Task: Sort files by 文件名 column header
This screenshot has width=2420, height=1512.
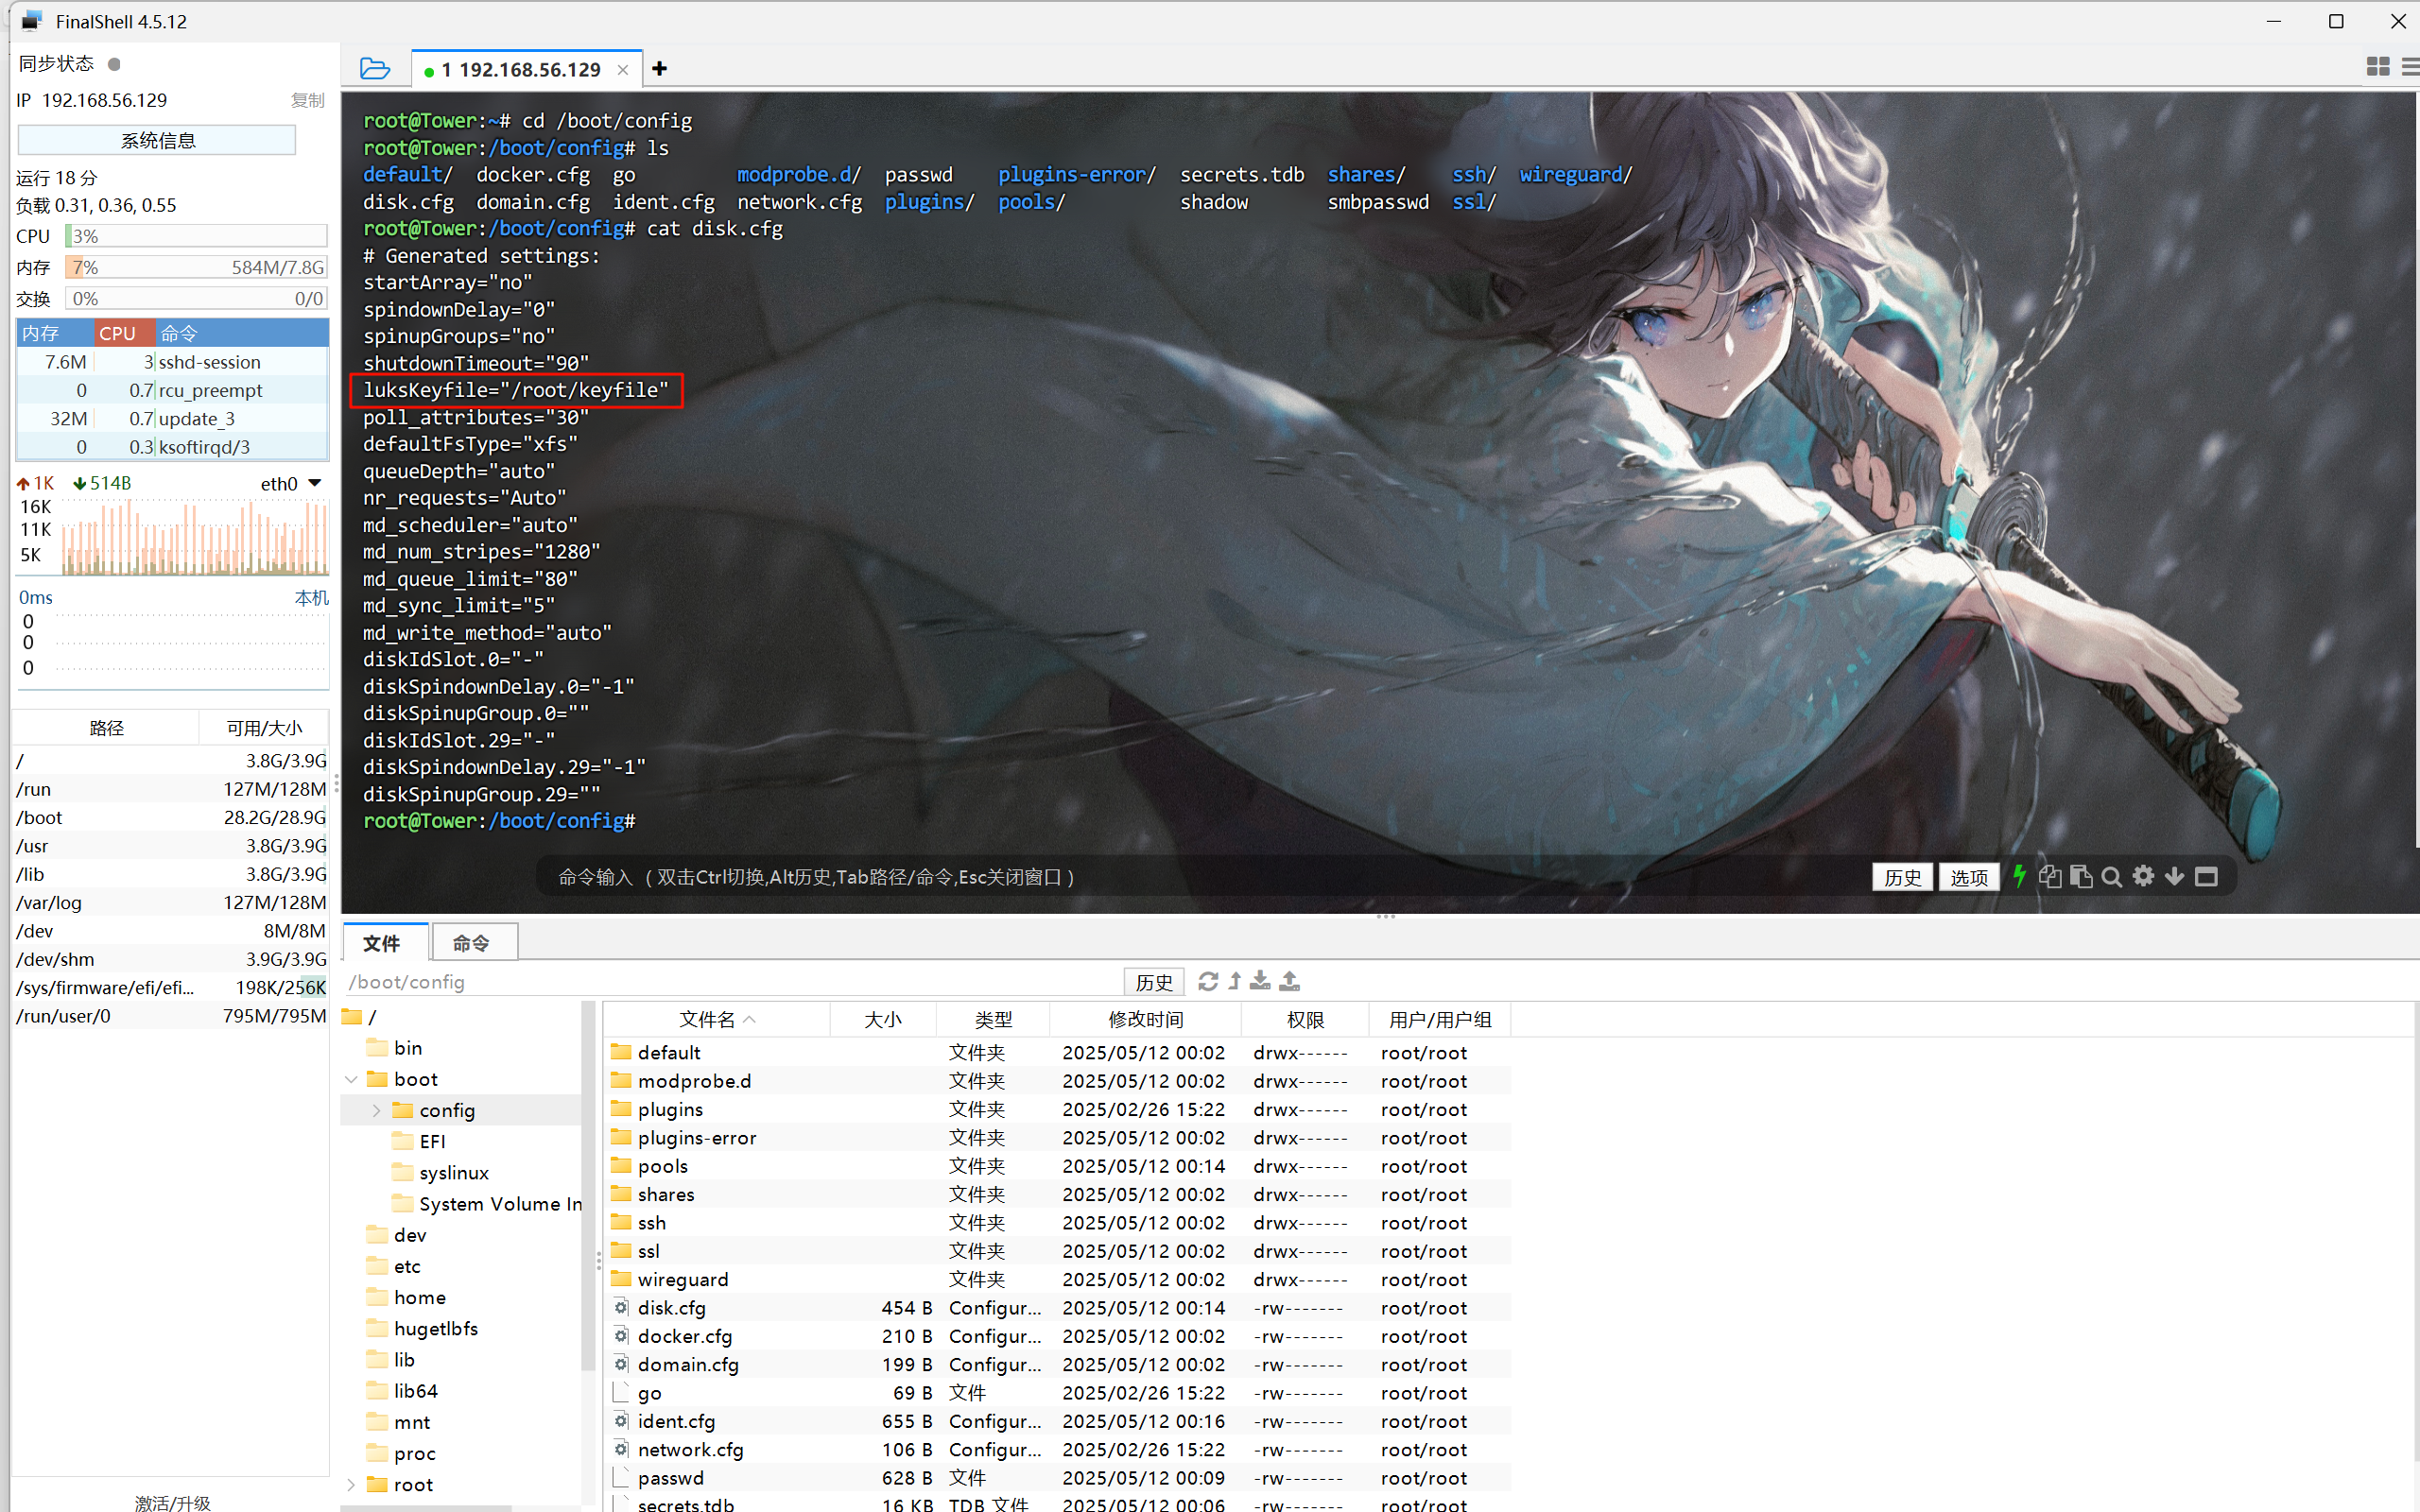Action: point(717,1019)
